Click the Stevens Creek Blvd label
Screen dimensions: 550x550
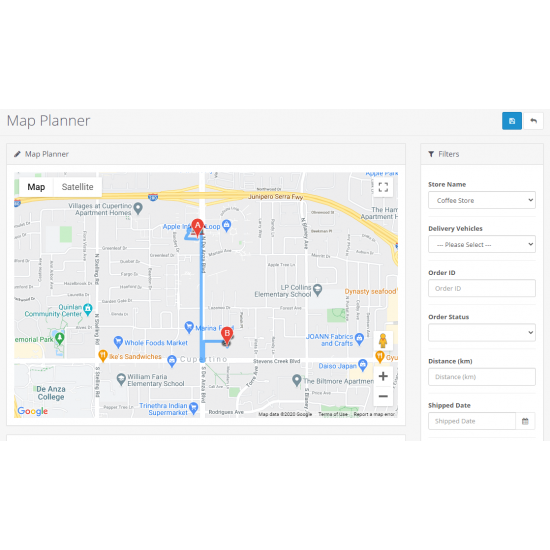276,361
